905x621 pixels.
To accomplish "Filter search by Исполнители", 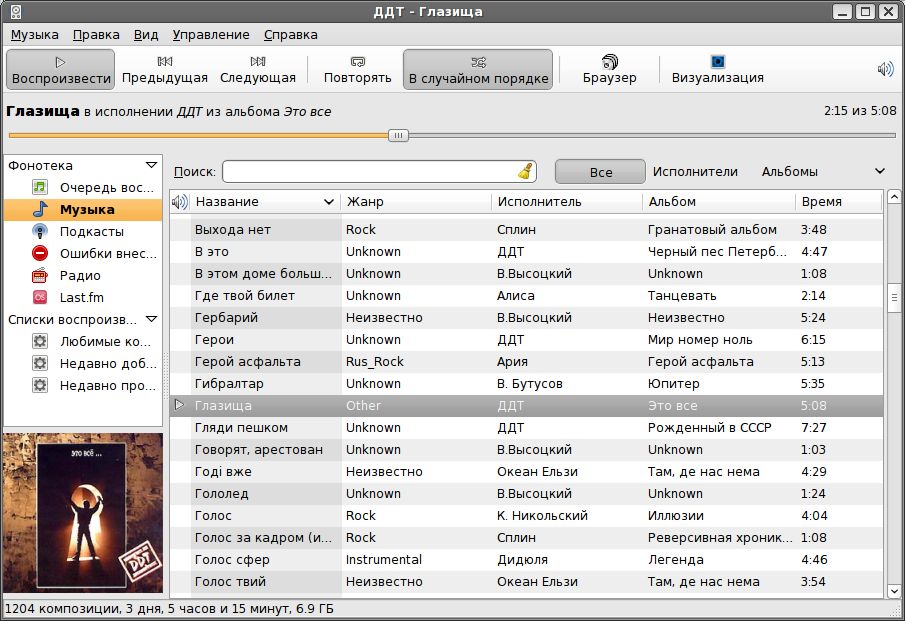I will click(x=695, y=172).
